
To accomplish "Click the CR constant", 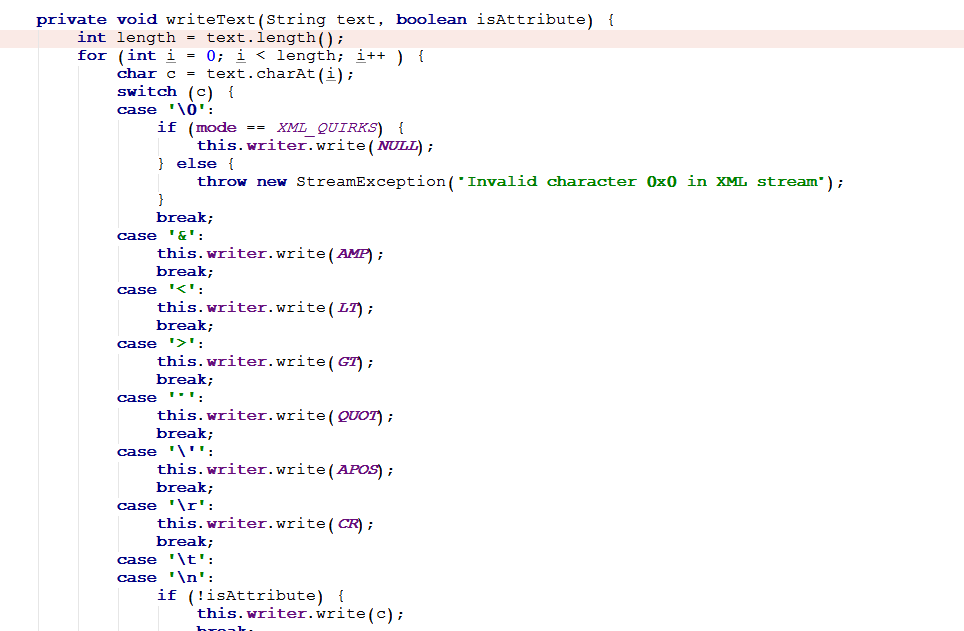I will (x=347, y=524).
